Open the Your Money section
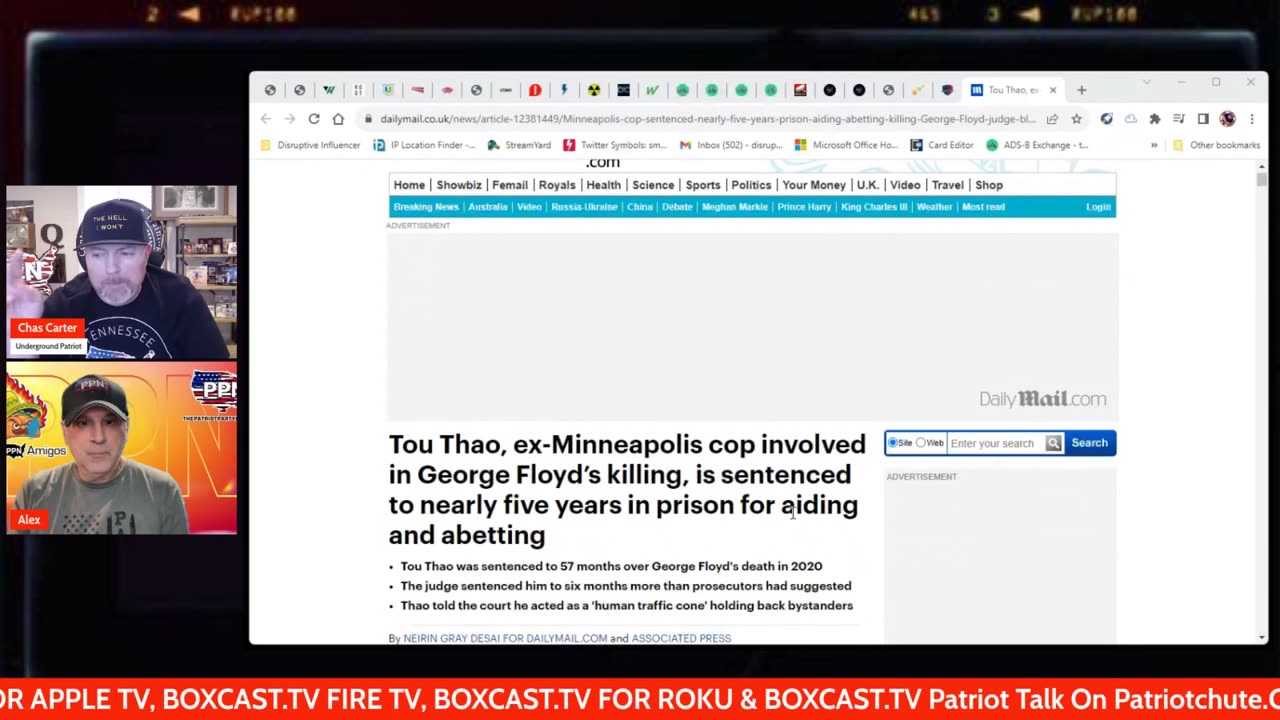The height and width of the screenshot is (720, 1280). click(x=814, y=185)
